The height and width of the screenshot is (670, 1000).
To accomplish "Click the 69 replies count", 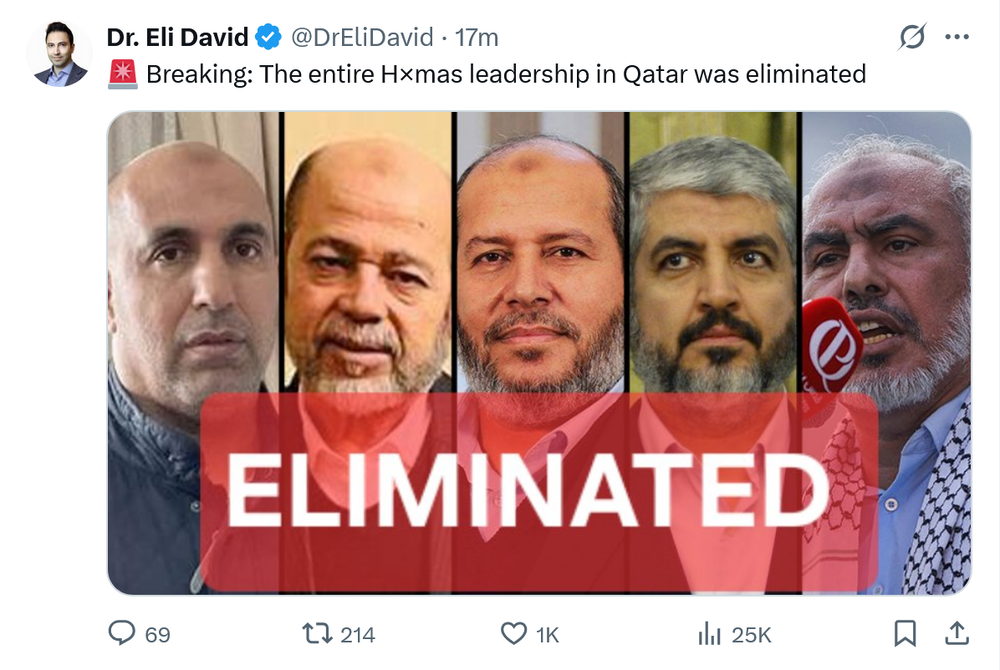I will [x=158, y=635].
